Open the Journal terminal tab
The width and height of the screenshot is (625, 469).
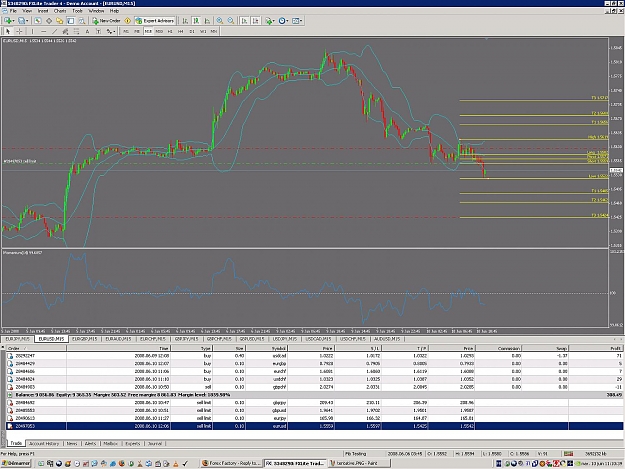point(155,443)
